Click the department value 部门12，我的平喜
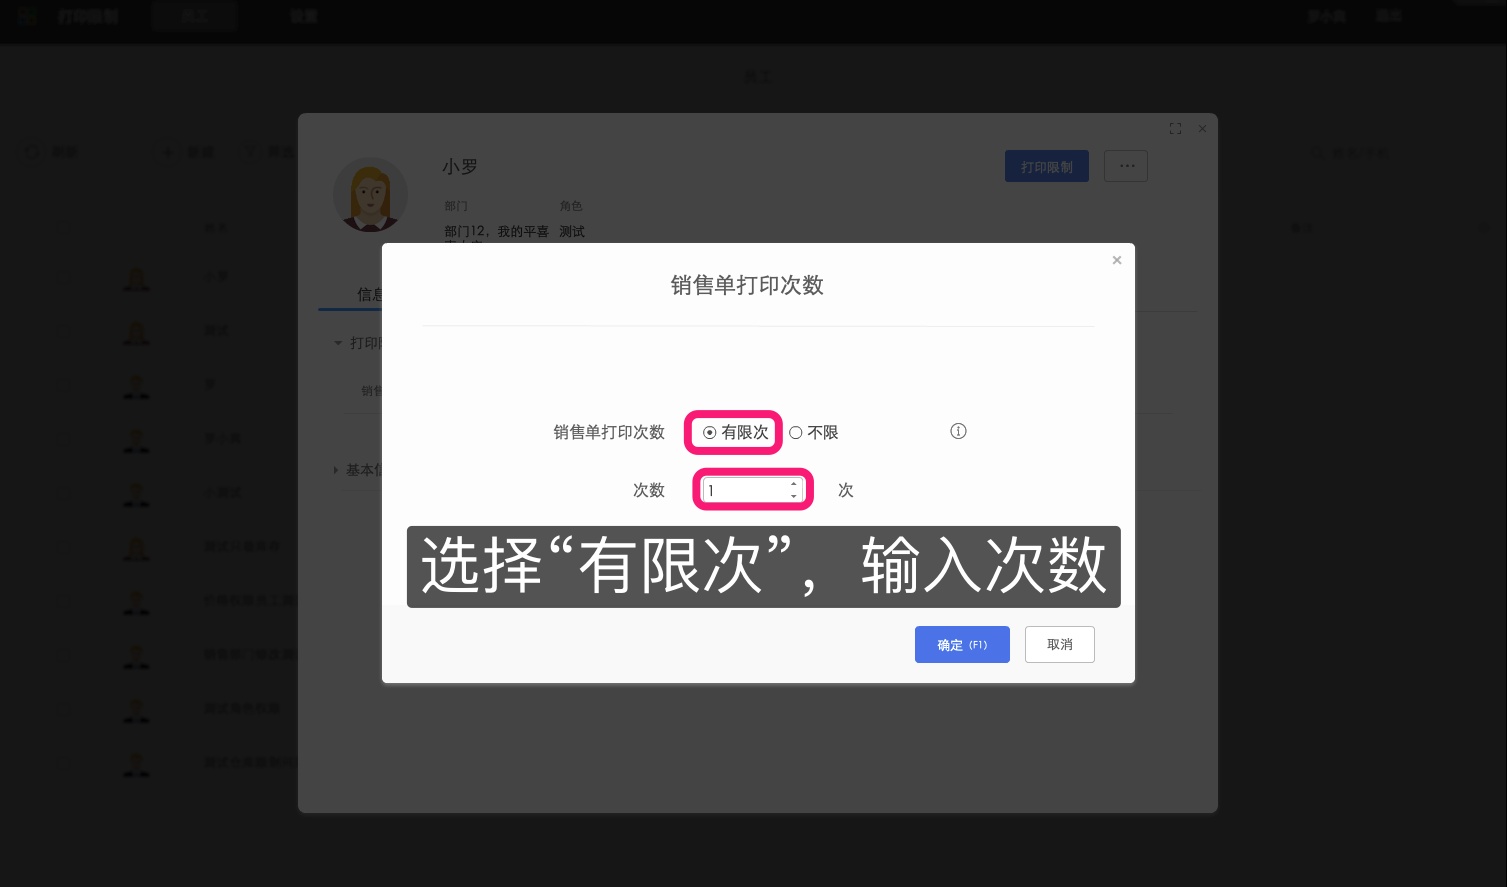The height and width of the screenshot is (887, 1507). click(x=496, y=231)
